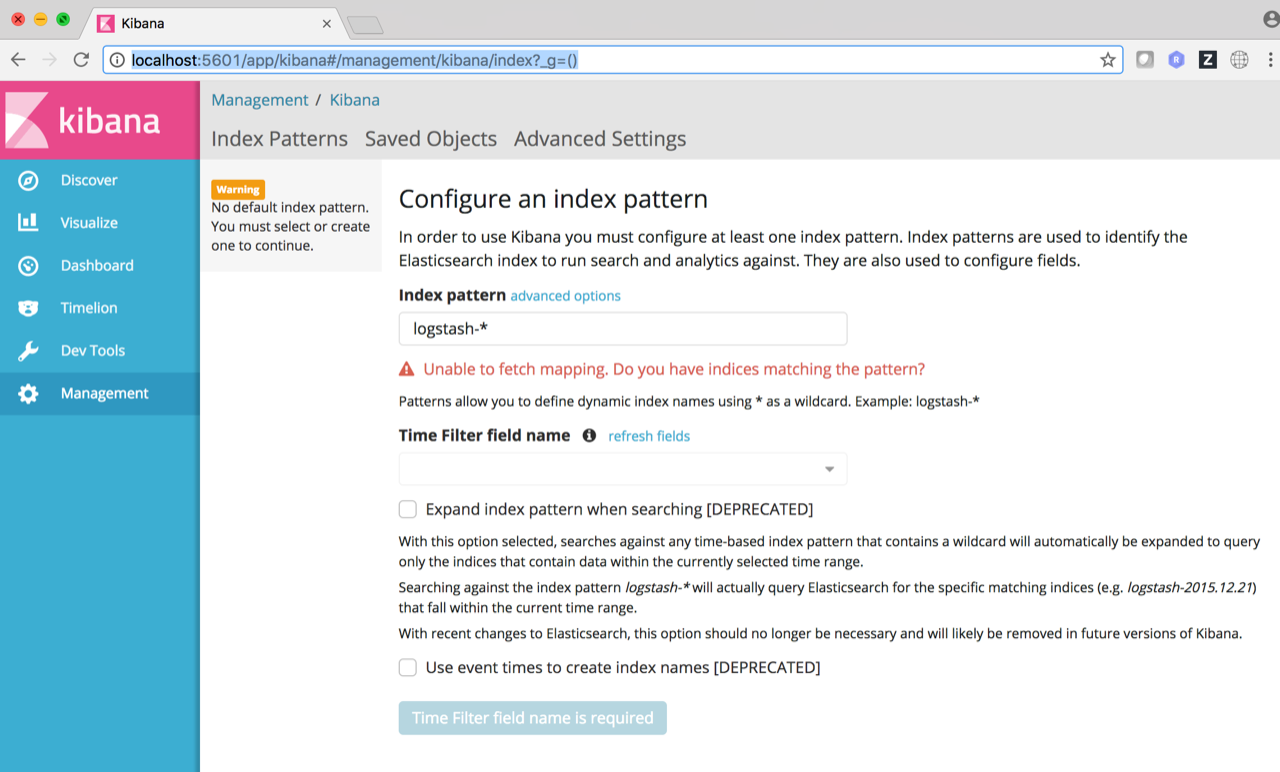The image size is (1280, 772).
Task: Bookmark the page with the star icon
Action: 1107,59
